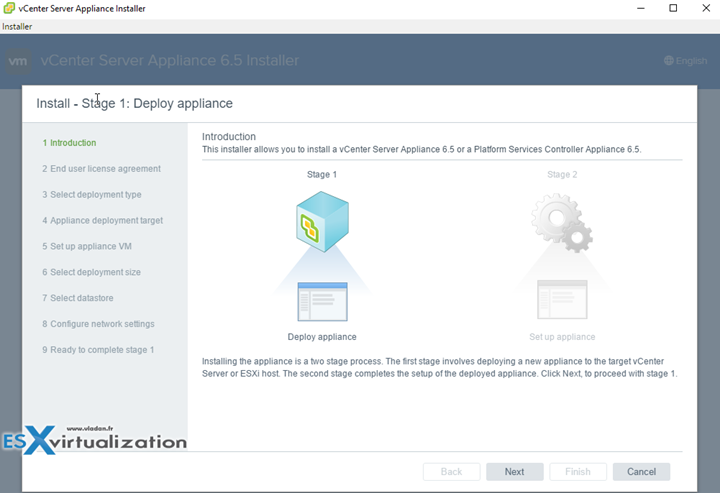
Task: Click the 'Stage 2' label
Action: [x=562, y=174]
